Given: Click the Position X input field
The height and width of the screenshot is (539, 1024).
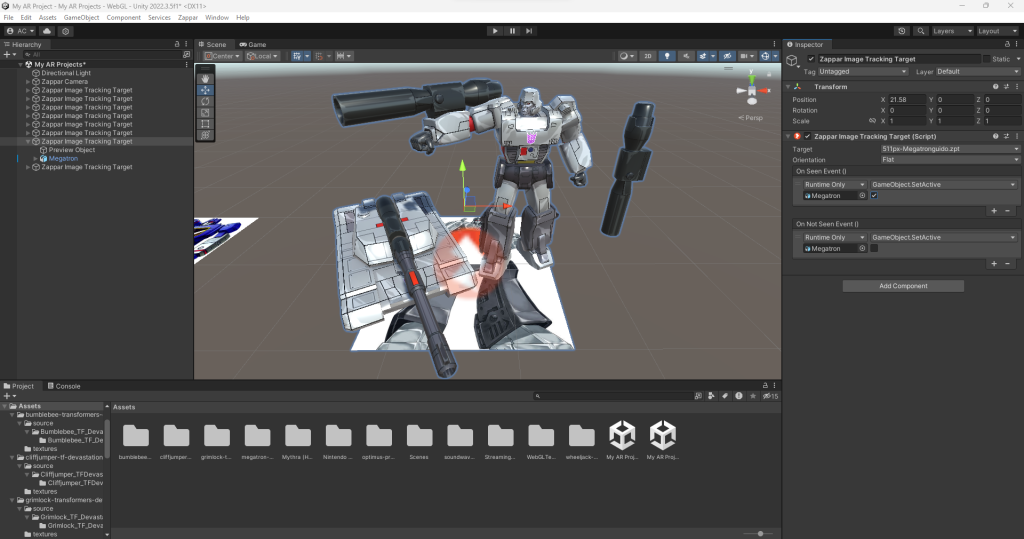Looking at the screenshot, I should click(x=906, y=100).
